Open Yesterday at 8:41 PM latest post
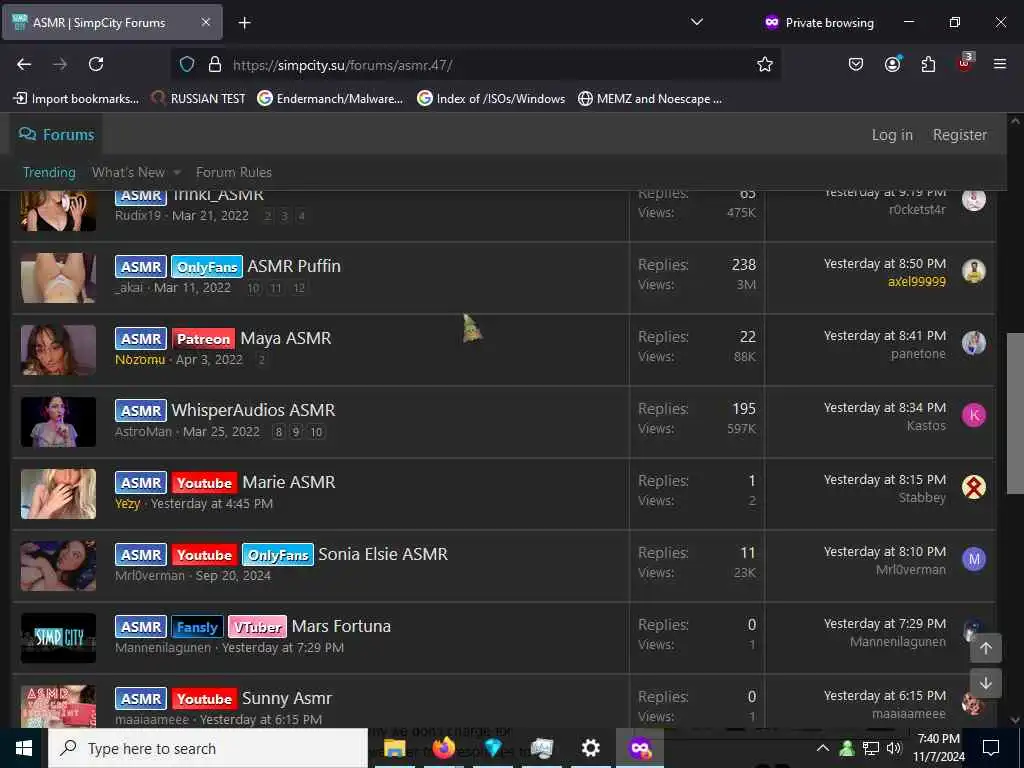The height and width of the screenshot is (768, 1024). coord(884,336)
